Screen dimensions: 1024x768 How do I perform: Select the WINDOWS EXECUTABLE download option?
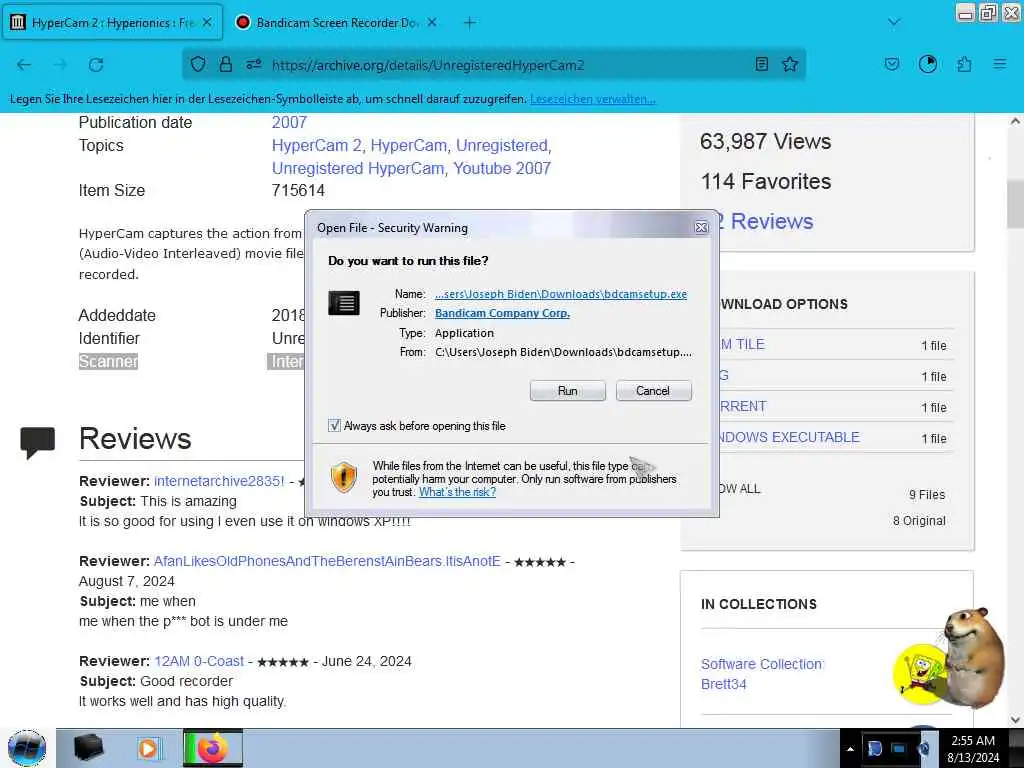click(x=789, y=437)
